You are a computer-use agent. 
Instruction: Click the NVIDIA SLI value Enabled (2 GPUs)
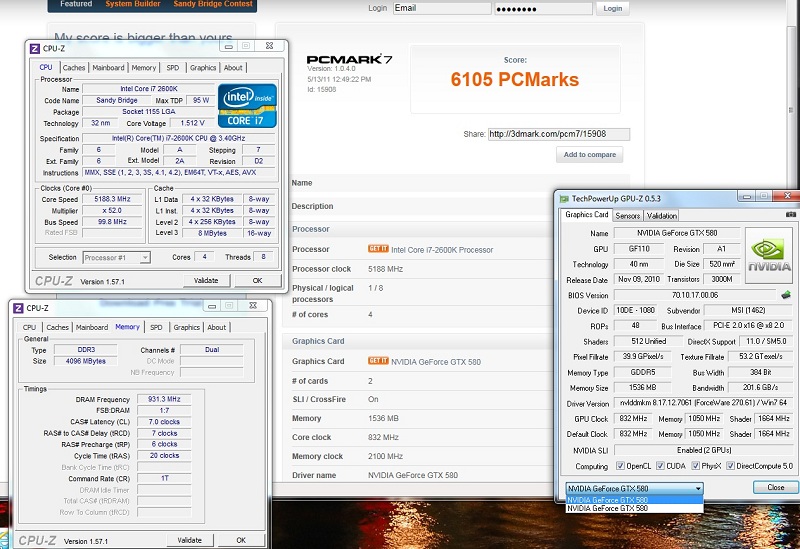704,450
